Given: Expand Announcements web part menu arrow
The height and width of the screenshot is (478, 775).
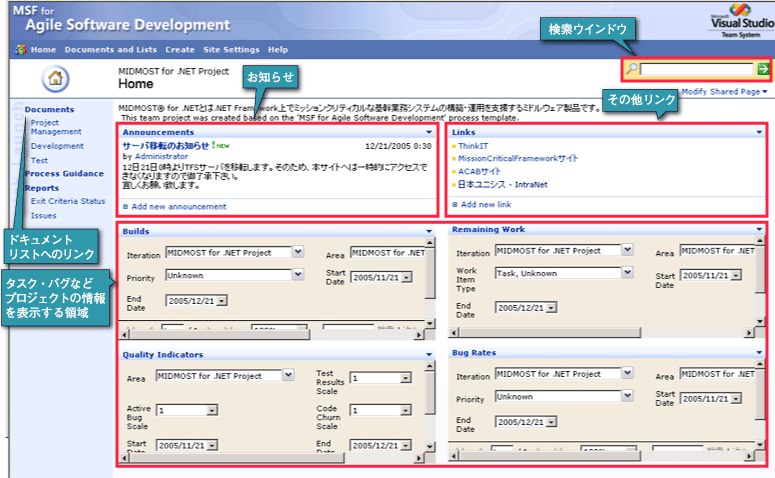Looking at the screenshot, I should click(429, 132).
